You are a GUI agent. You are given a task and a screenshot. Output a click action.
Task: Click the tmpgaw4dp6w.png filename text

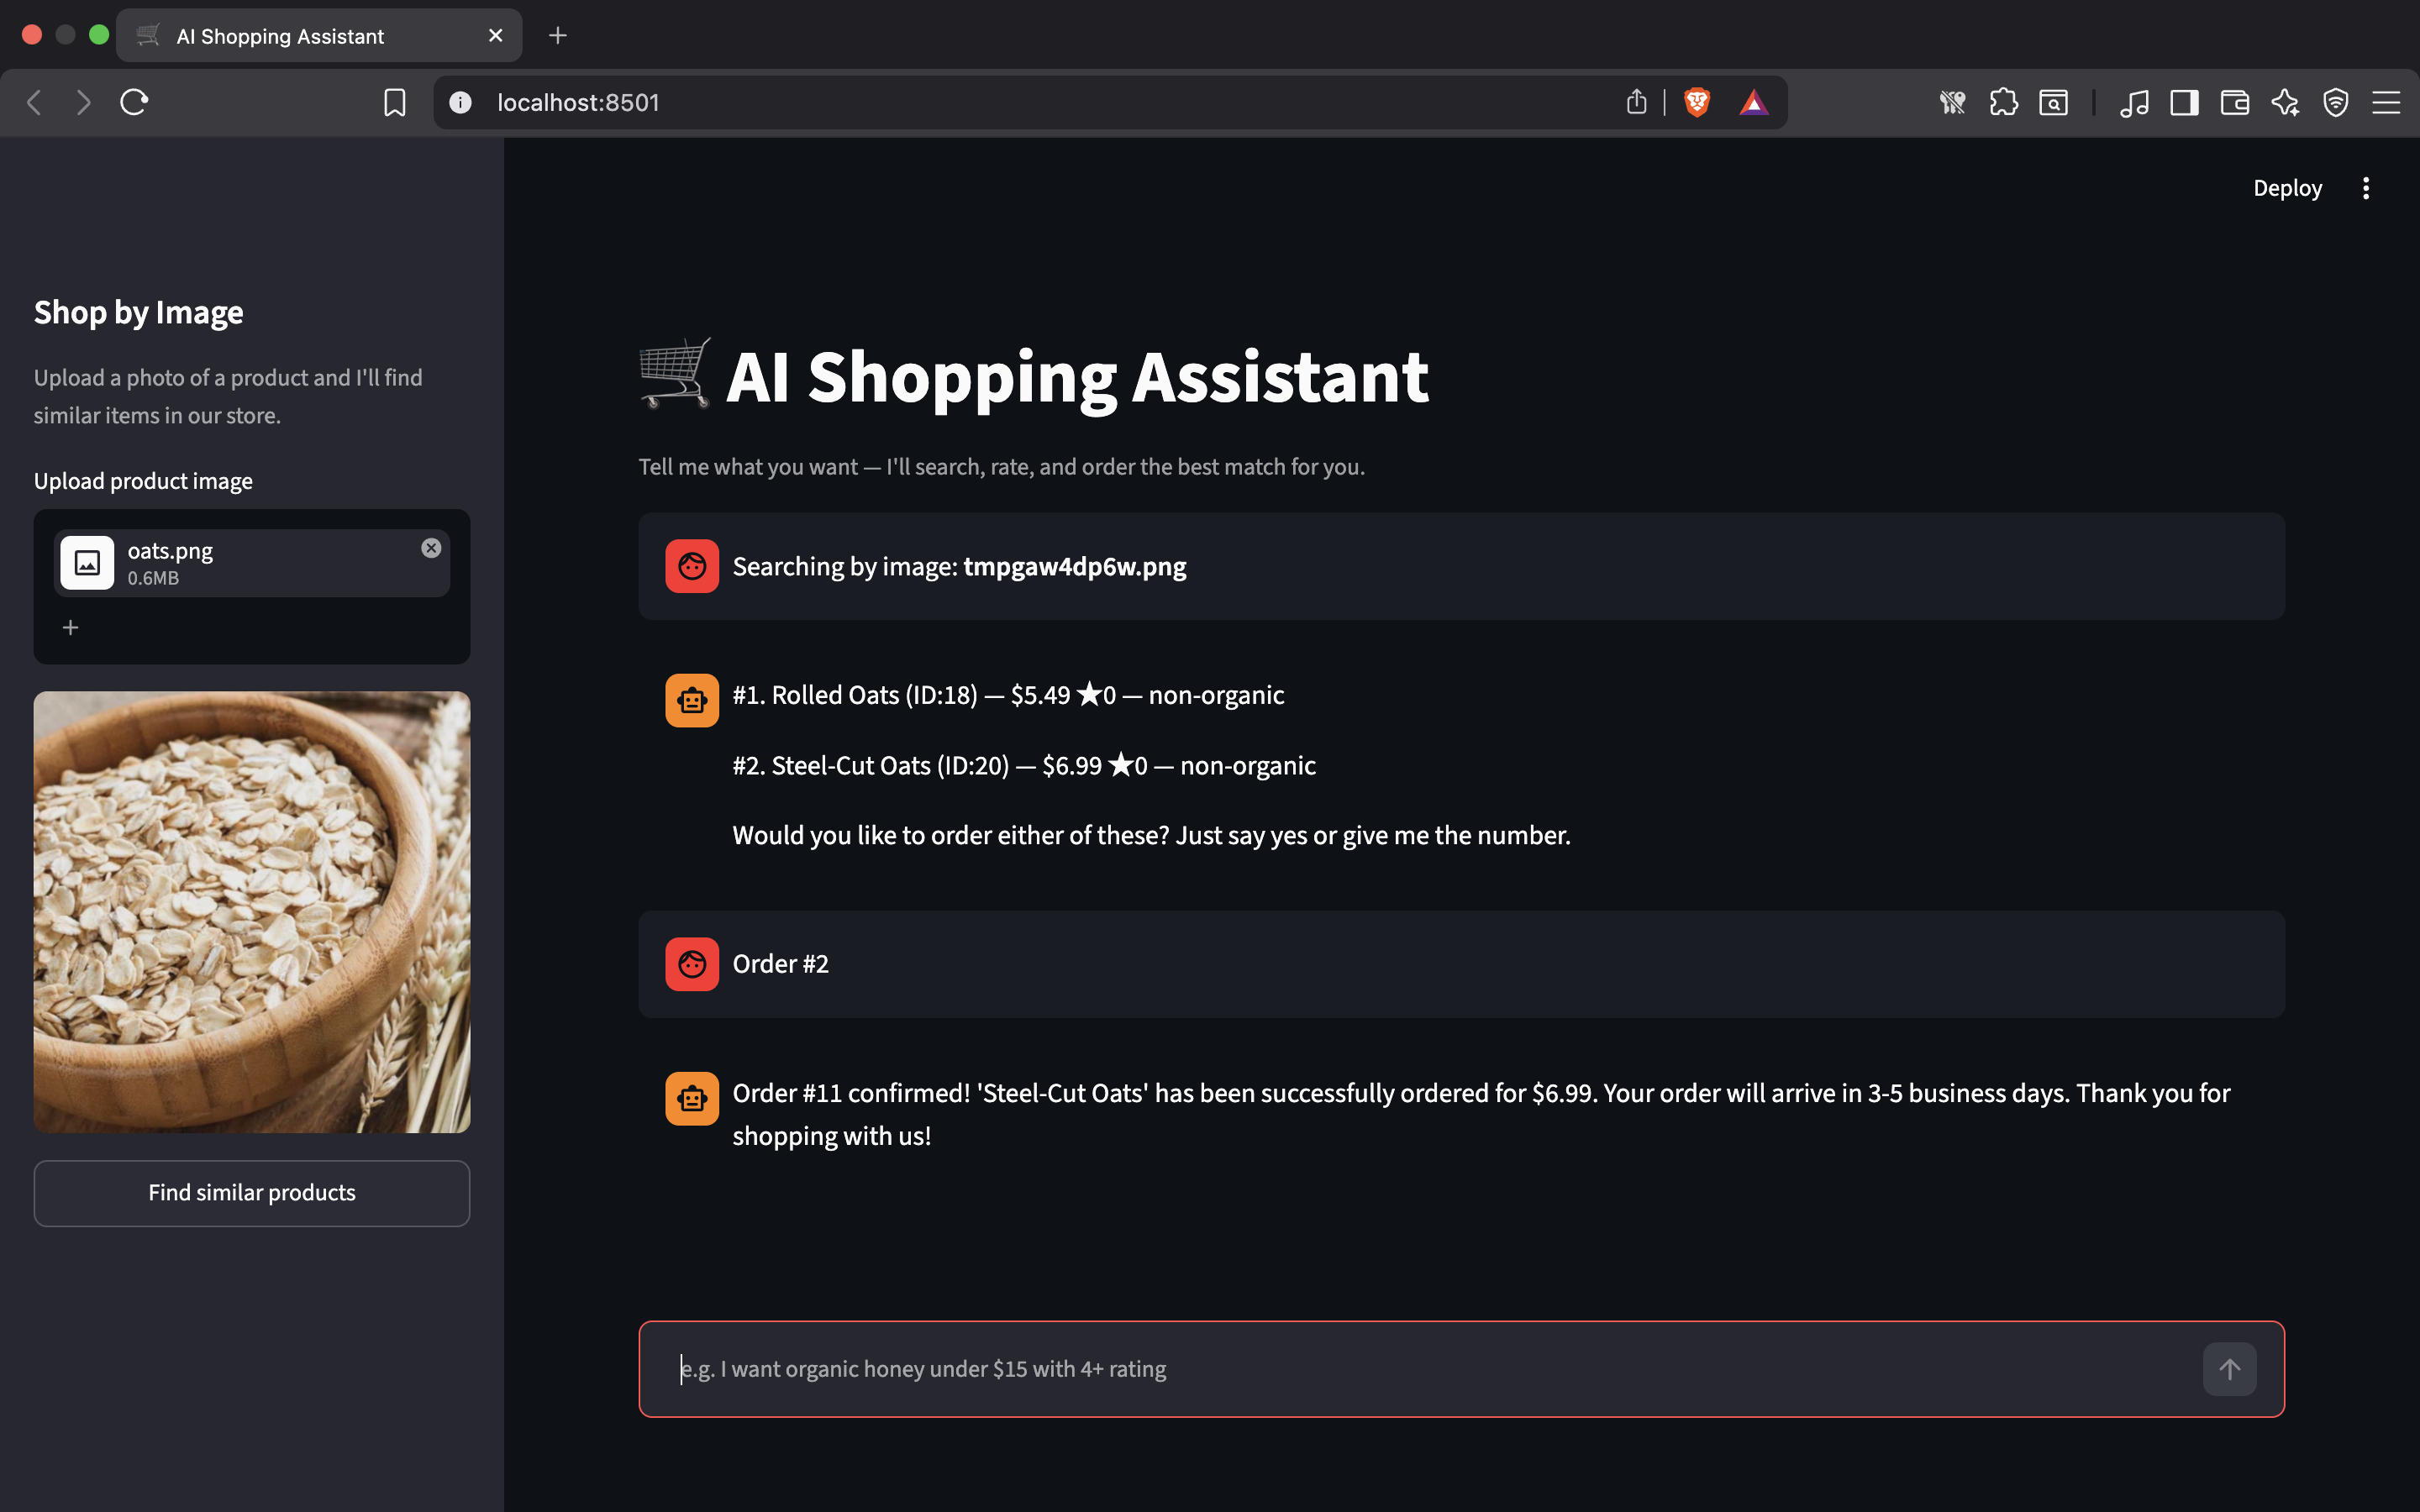1074,567
